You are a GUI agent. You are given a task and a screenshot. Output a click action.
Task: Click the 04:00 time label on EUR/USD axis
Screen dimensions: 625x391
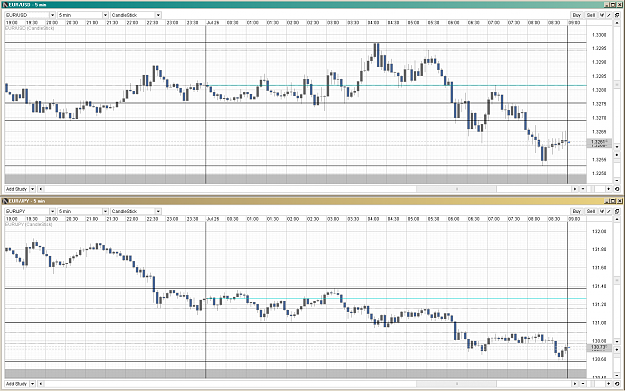pyautogui.click(x=373, y=23)
